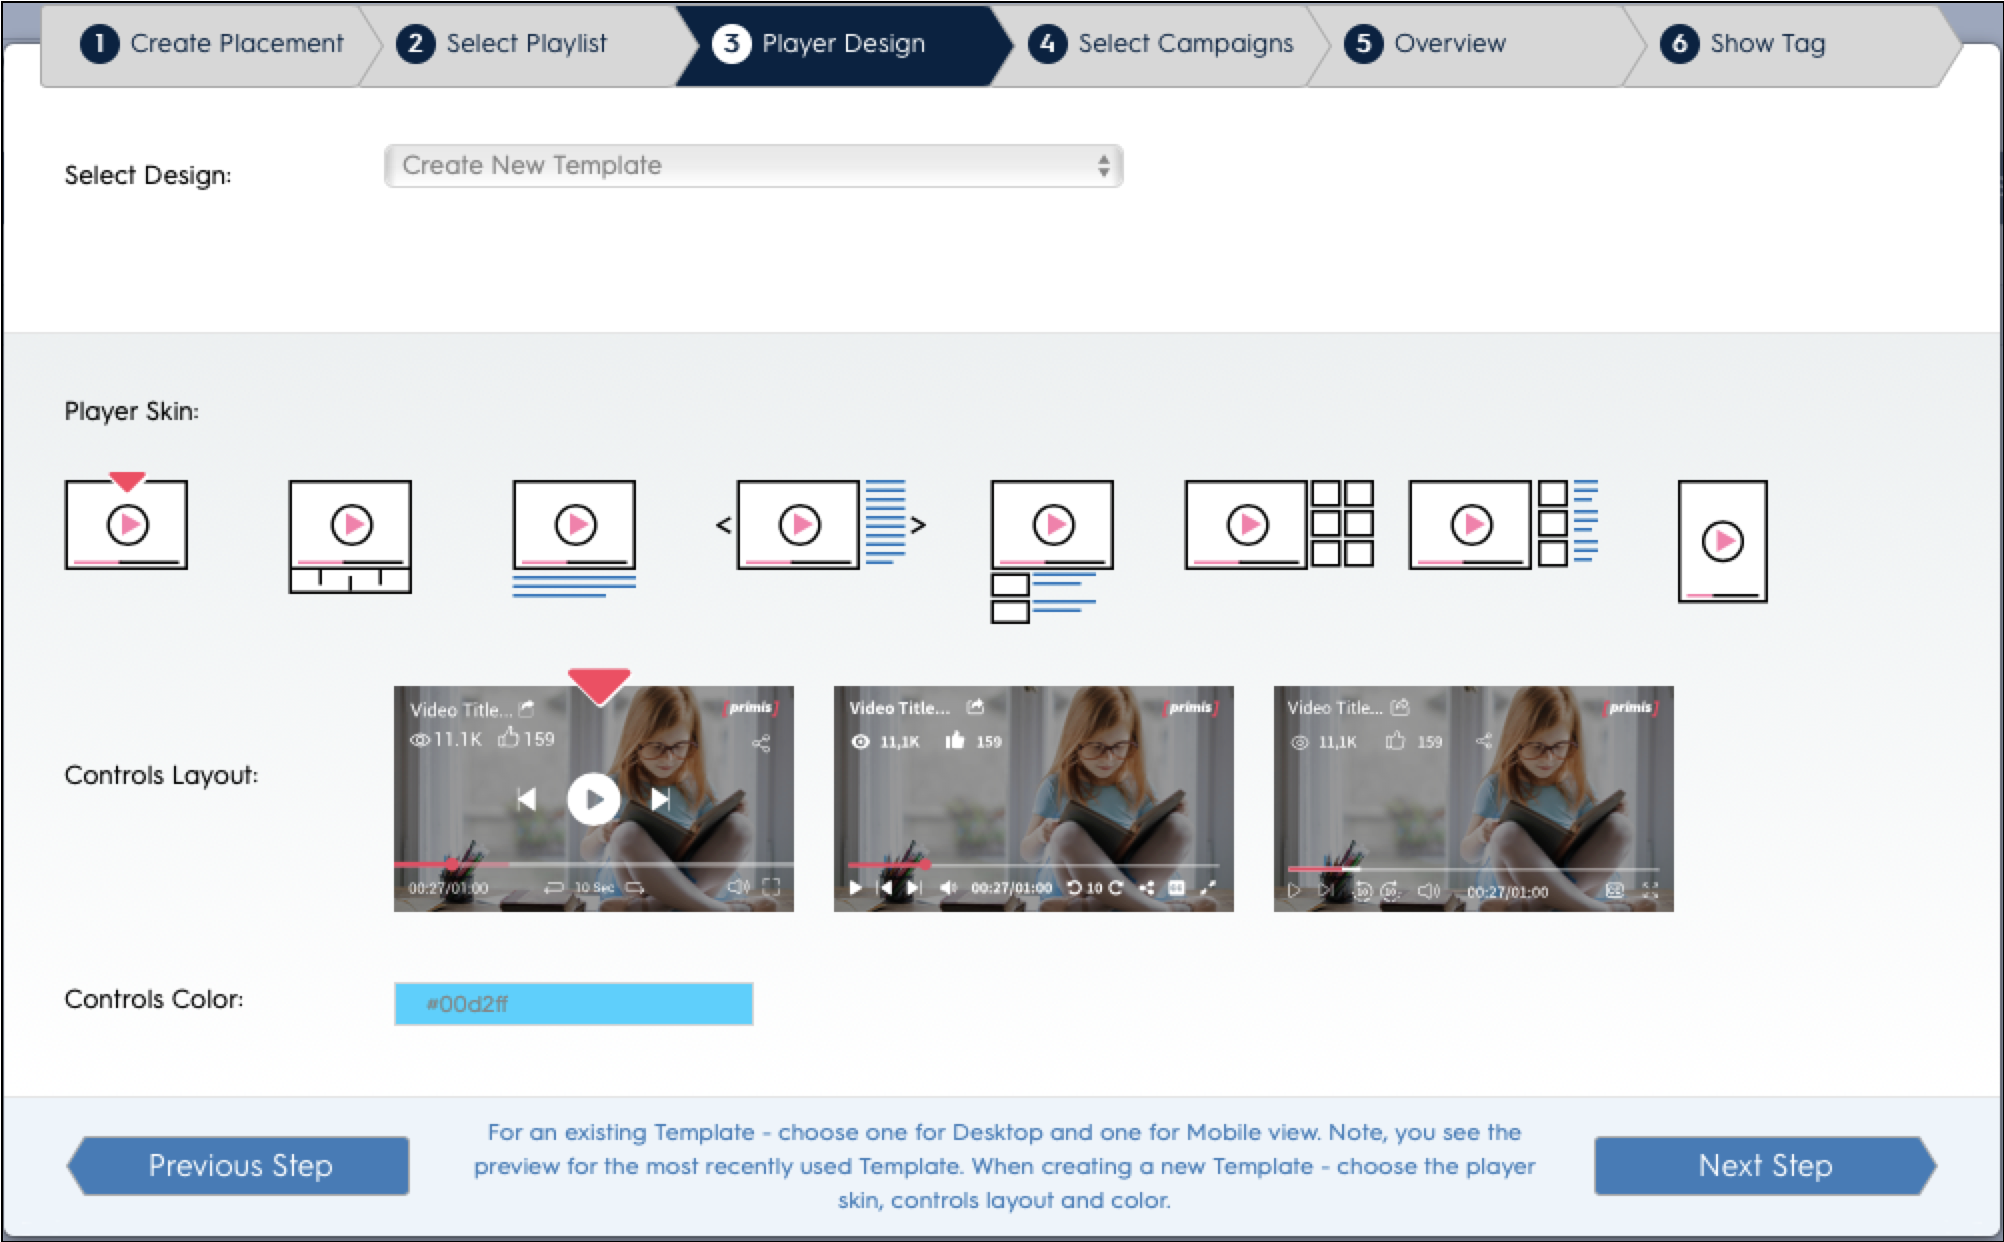Image resolution: width=2004 pixels, height=1242 pixels.
Task: Choose player skin with playlist list below
Action: pos(1051,550)
